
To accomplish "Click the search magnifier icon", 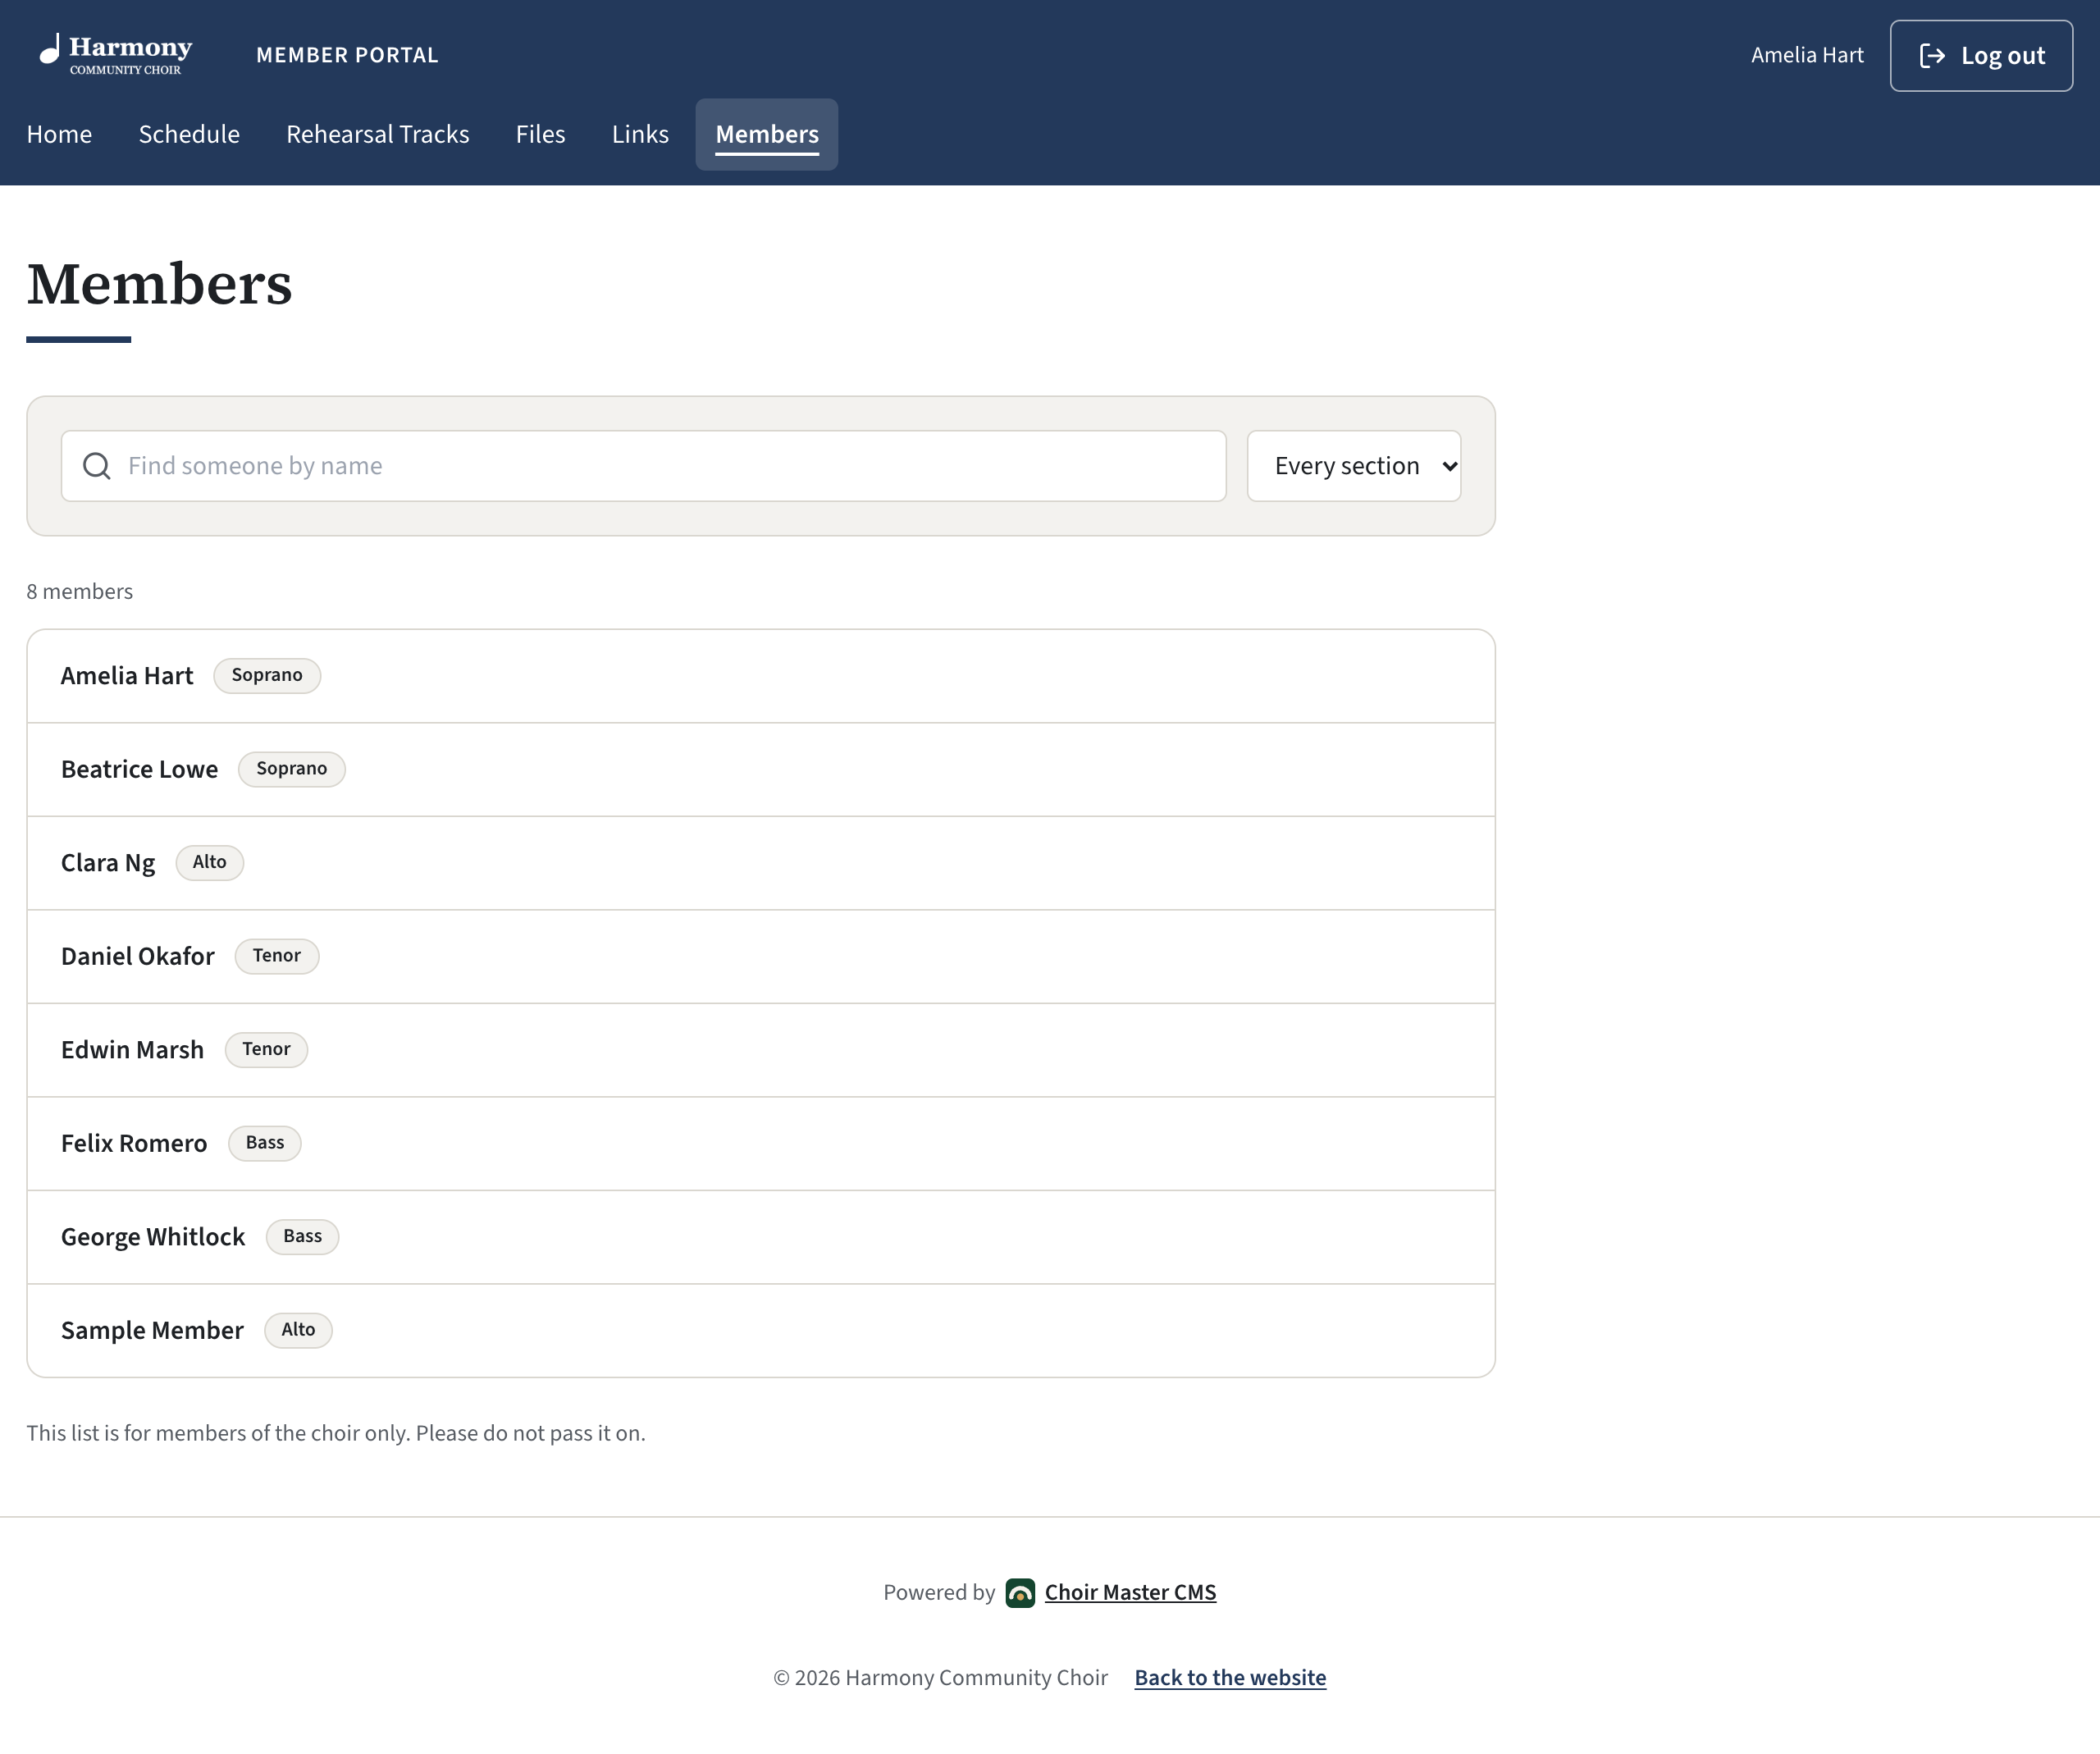I will coord(97,466).
